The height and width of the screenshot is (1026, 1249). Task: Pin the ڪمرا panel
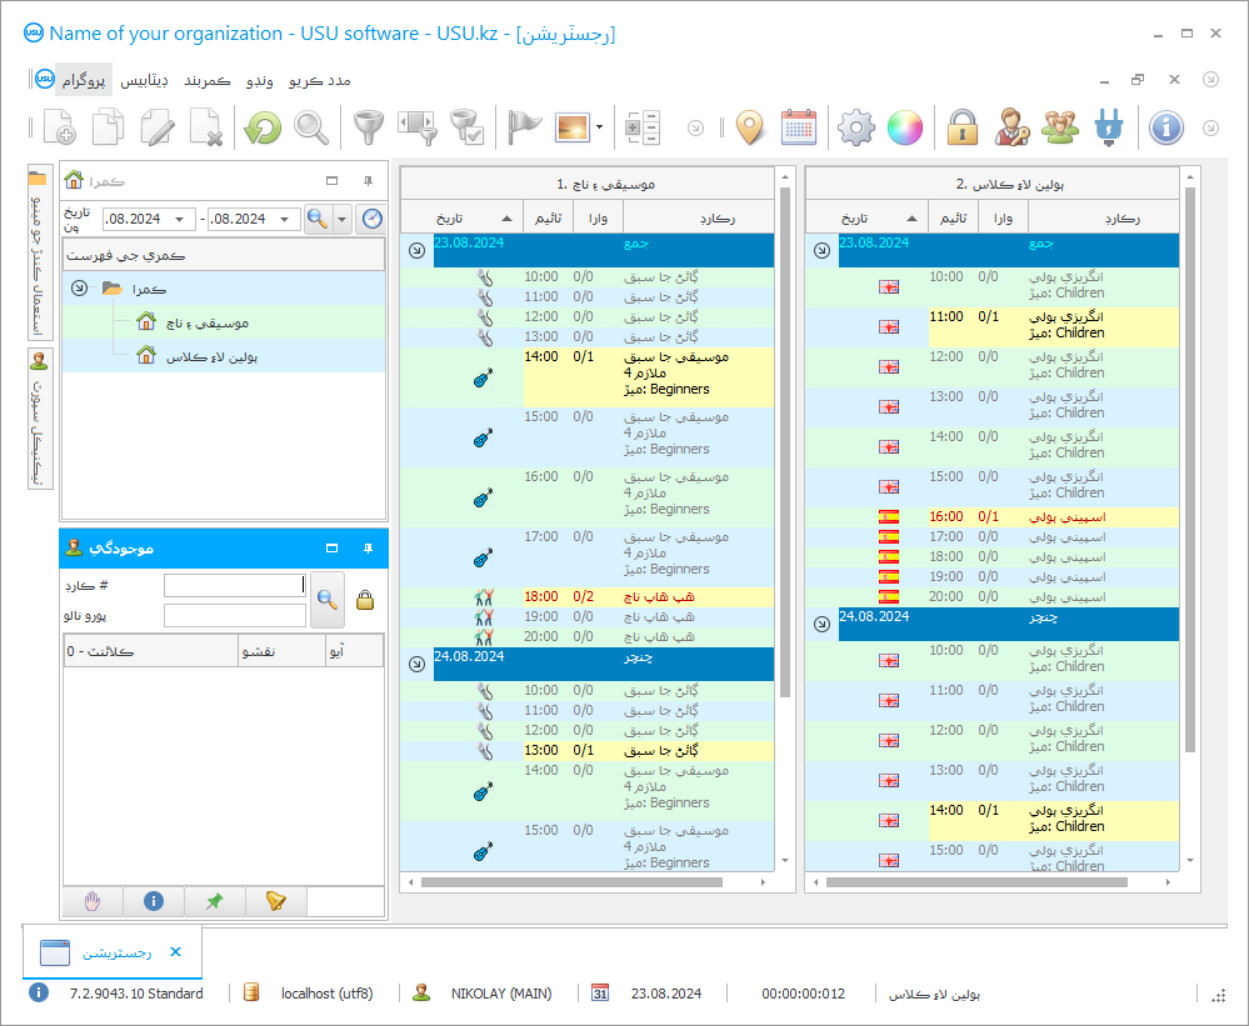coord(368,181)
